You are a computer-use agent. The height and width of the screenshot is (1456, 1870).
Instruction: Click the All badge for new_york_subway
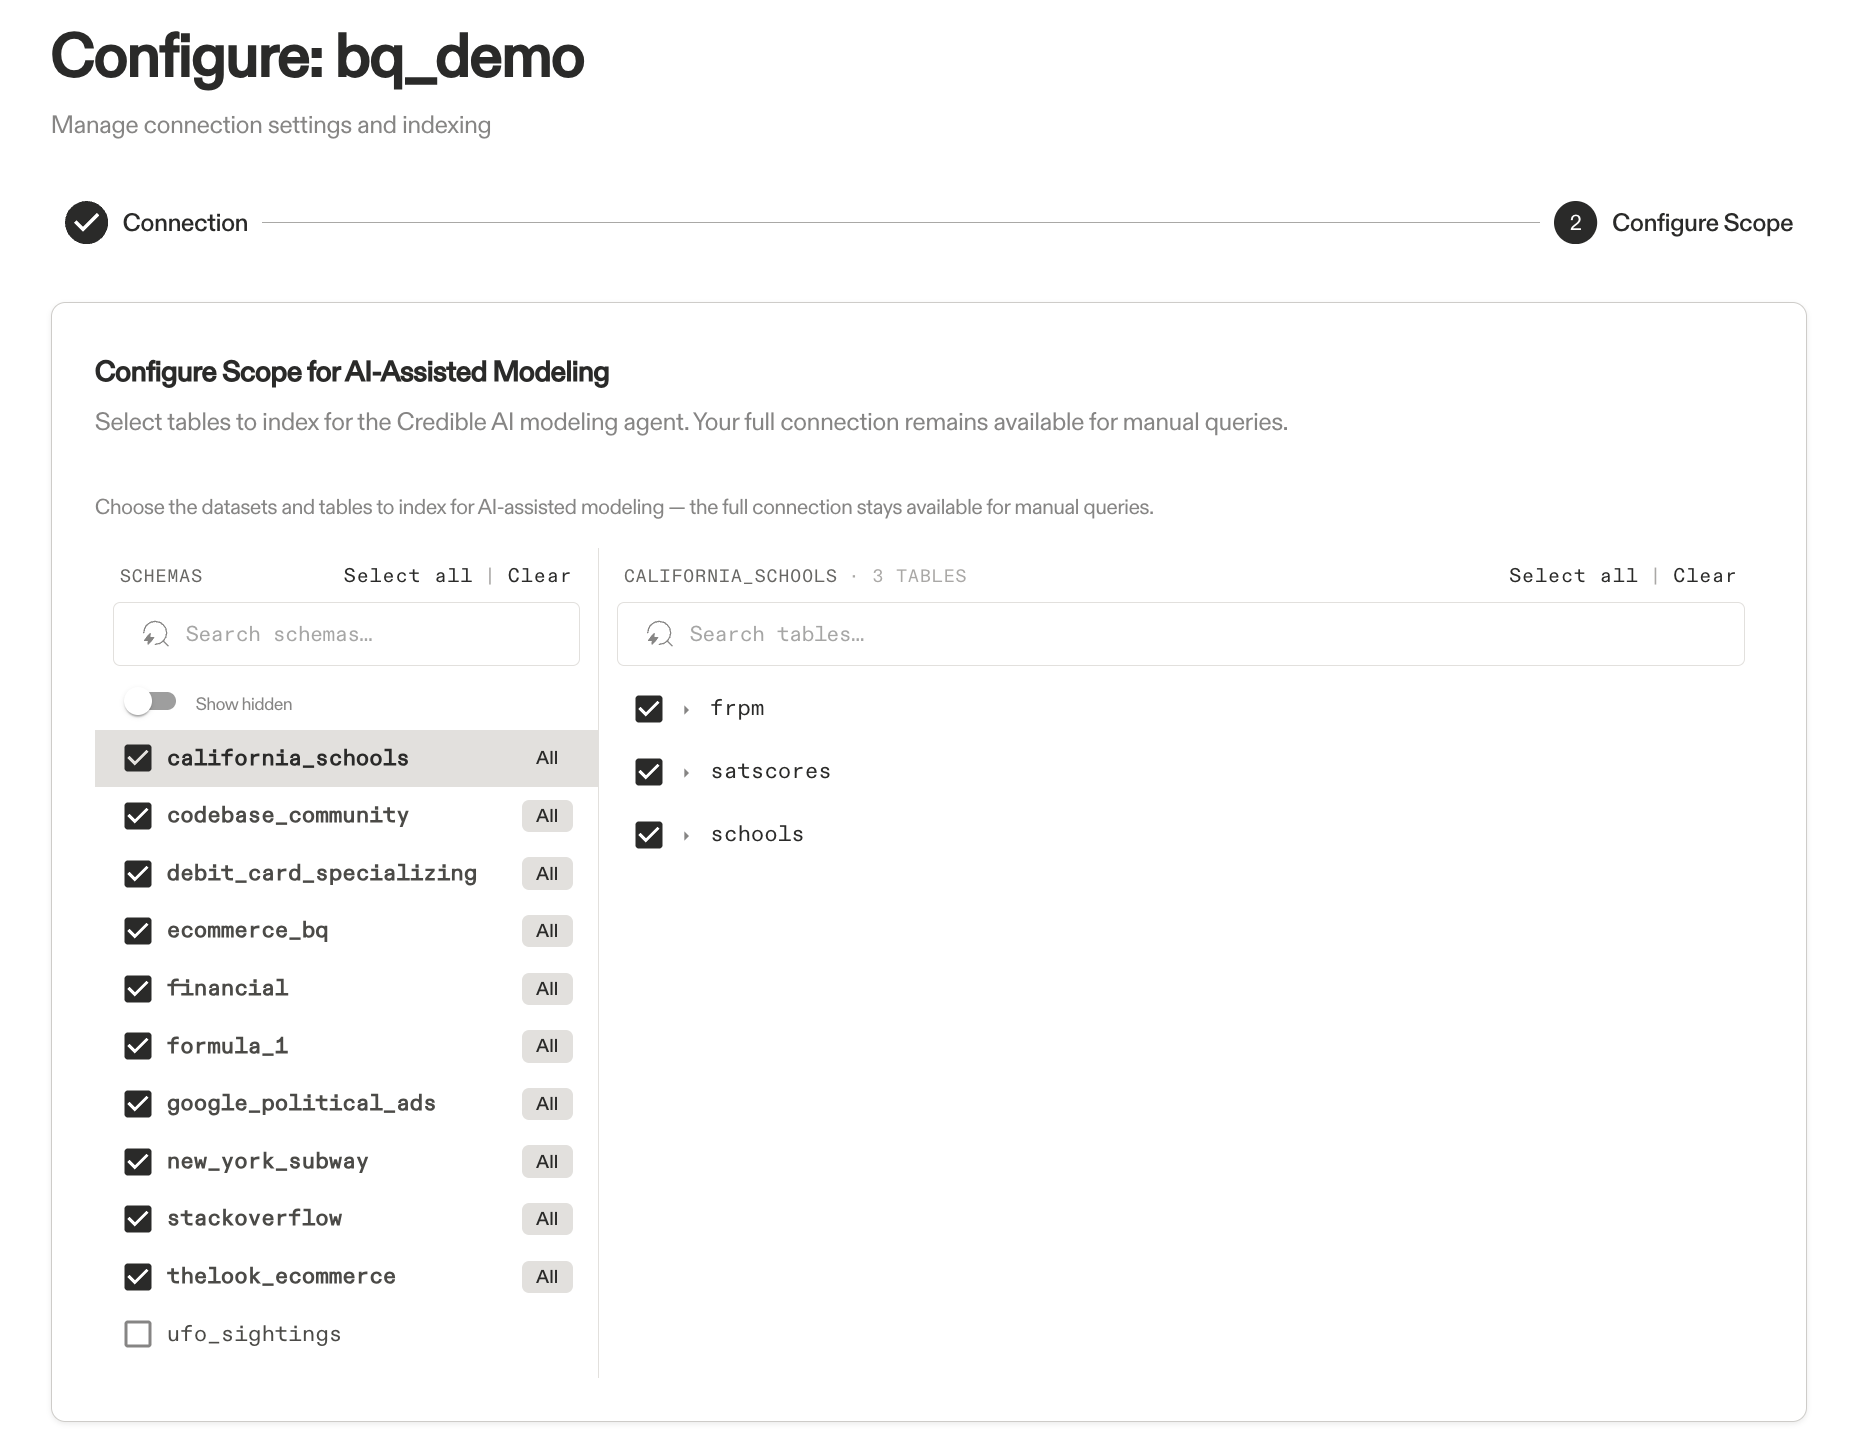[547, 1162]
